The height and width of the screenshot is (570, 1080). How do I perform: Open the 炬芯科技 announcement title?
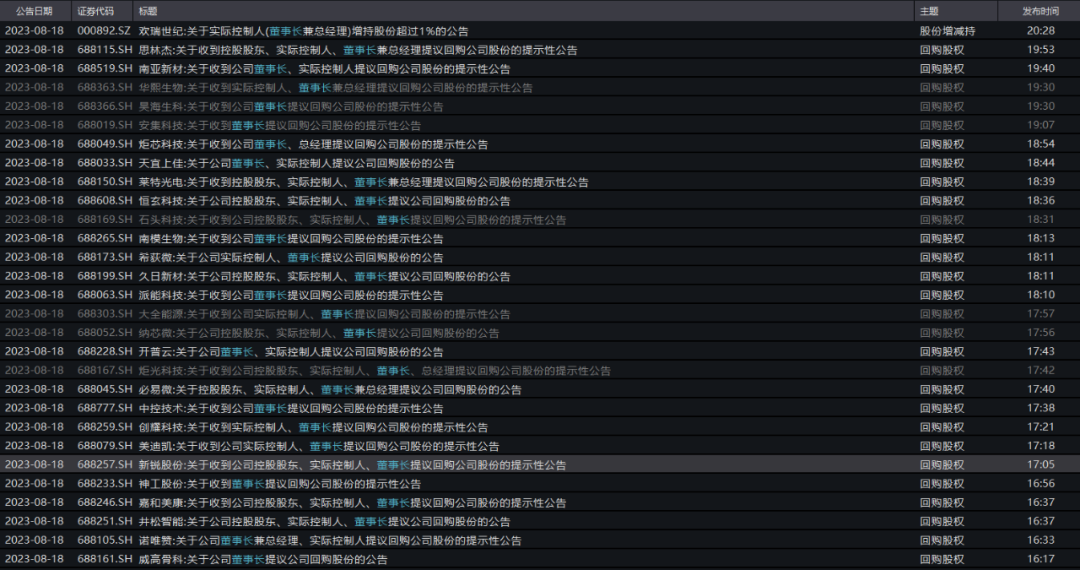(313, 144)
